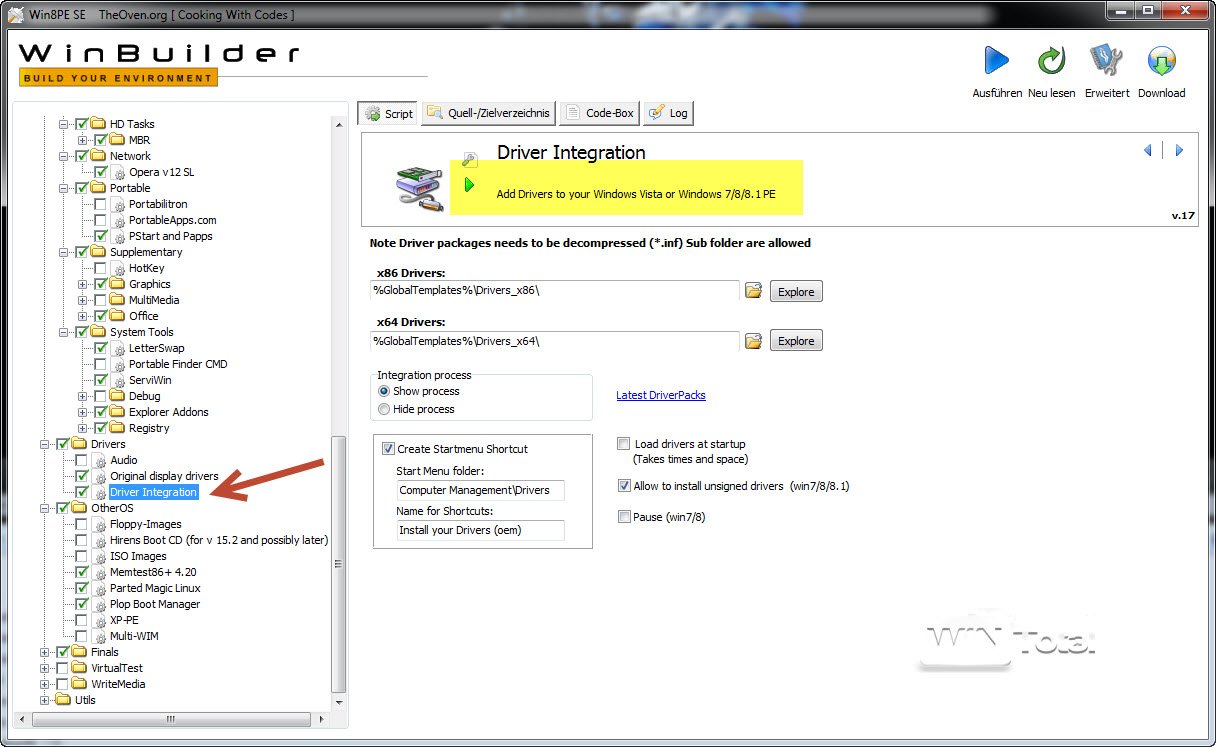Go to next script with right arrow
The width and height of the screenshot is (1216, 747).
coord(1179,151)
